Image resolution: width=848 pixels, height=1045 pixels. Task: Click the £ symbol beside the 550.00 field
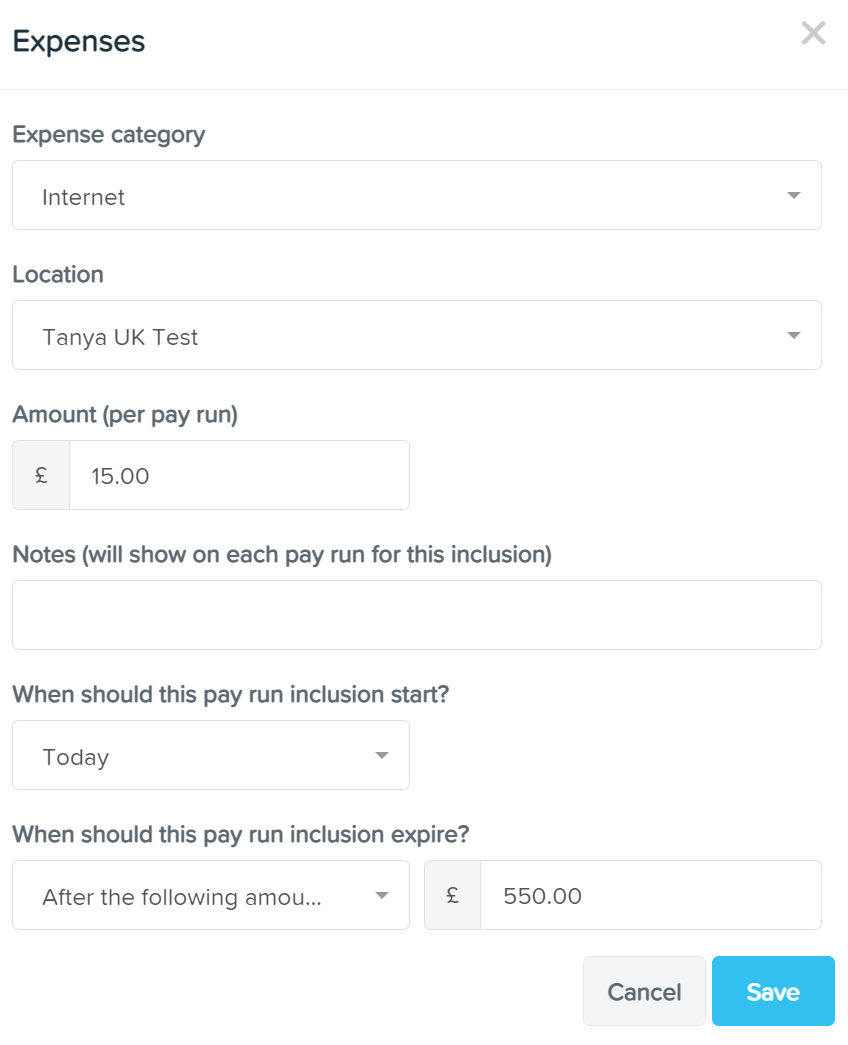click(453, 895)
